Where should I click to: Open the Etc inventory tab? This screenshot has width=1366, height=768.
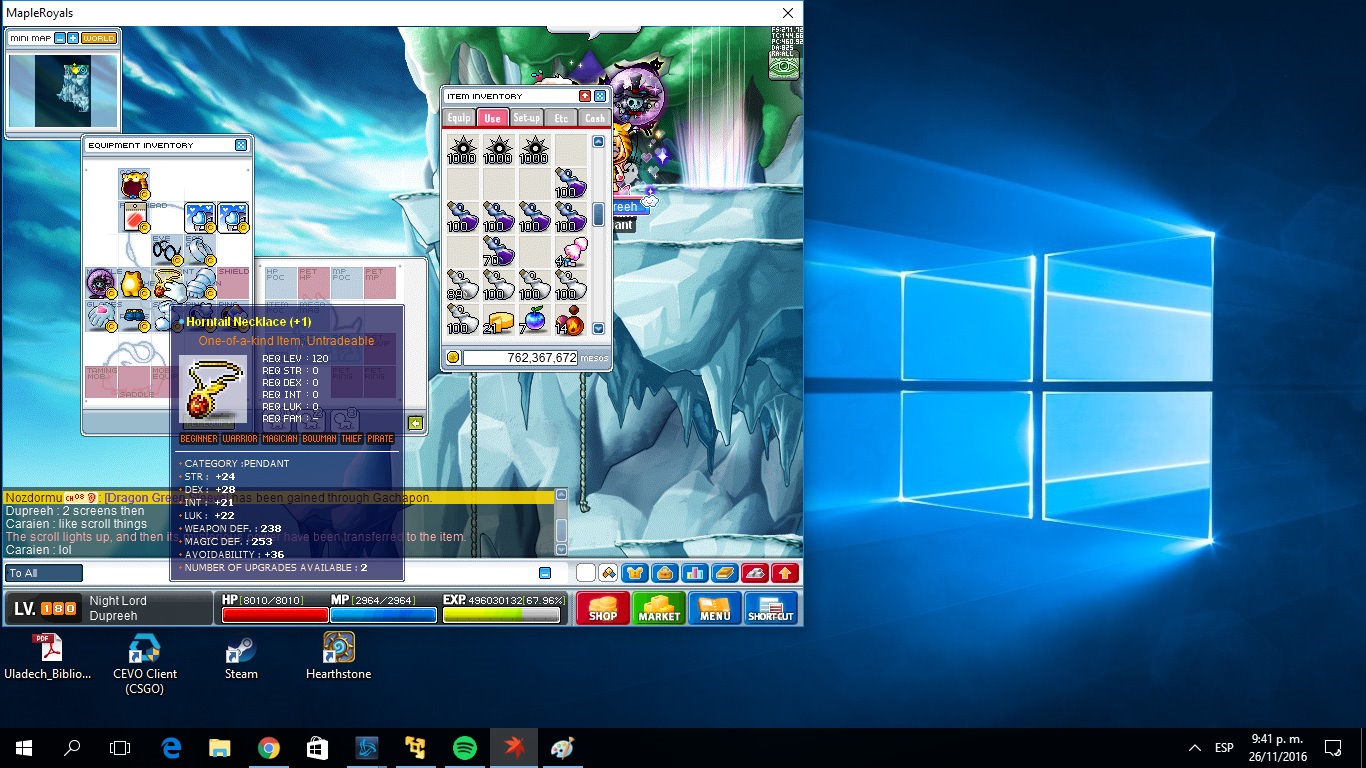point(561,117)
